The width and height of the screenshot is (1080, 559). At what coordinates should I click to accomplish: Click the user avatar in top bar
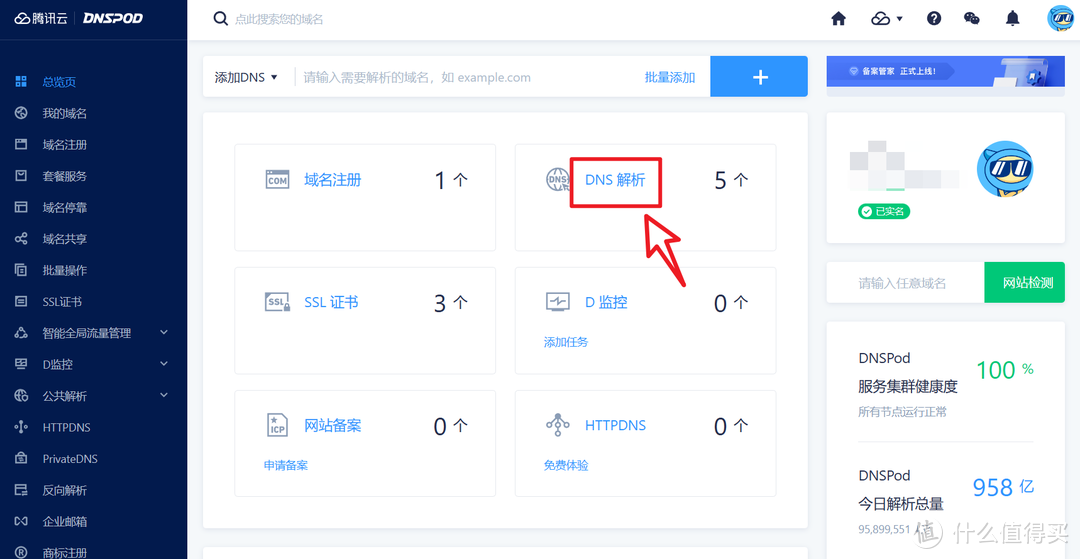point(1059,19)
